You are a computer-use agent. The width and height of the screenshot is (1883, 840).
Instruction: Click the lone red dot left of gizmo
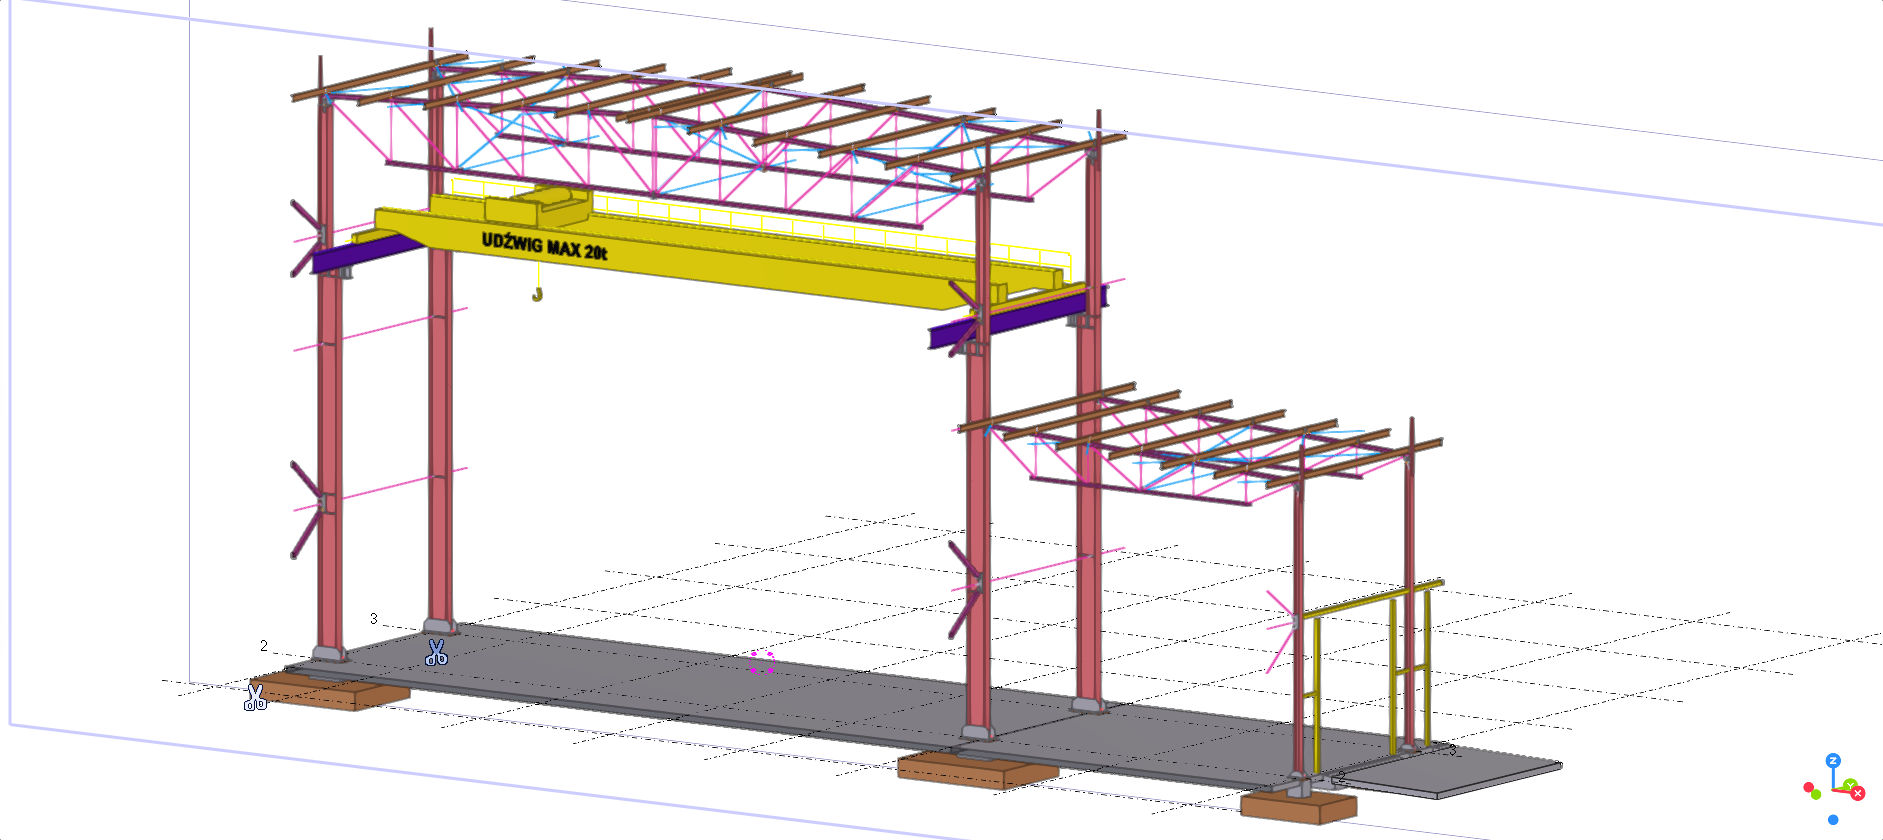(1808, 788)
